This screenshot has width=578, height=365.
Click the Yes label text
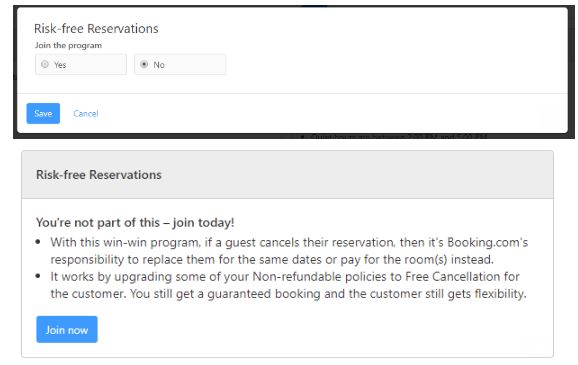click(x=60, y=65)
